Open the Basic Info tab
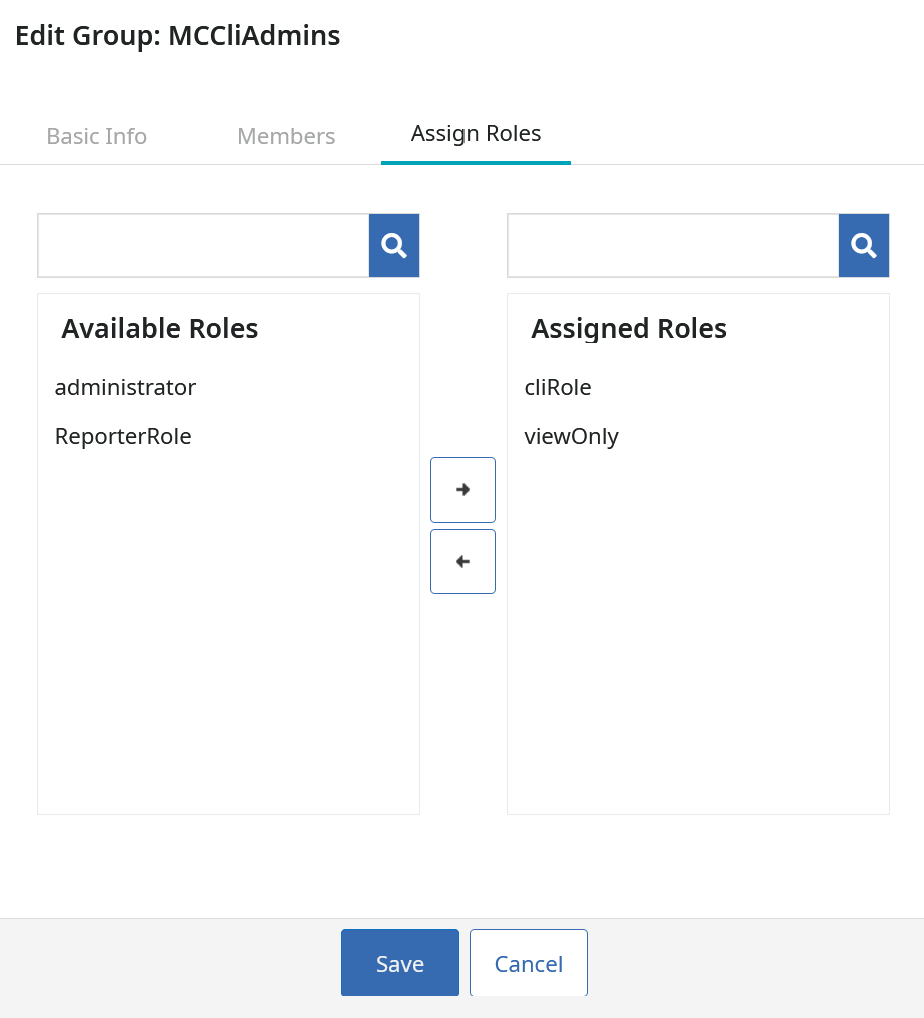924x1018 pixels. pos(97,136)
